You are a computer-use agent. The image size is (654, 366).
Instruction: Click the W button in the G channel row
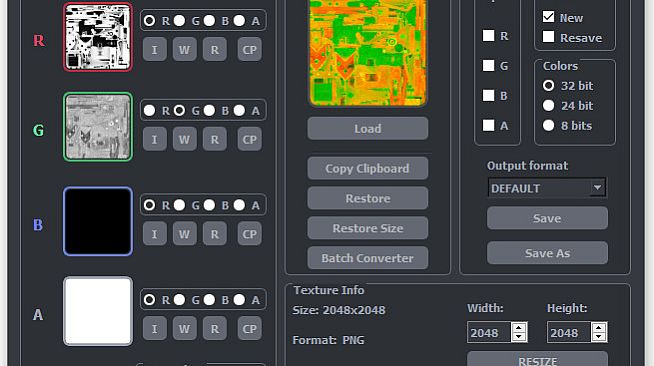[184, 139]
